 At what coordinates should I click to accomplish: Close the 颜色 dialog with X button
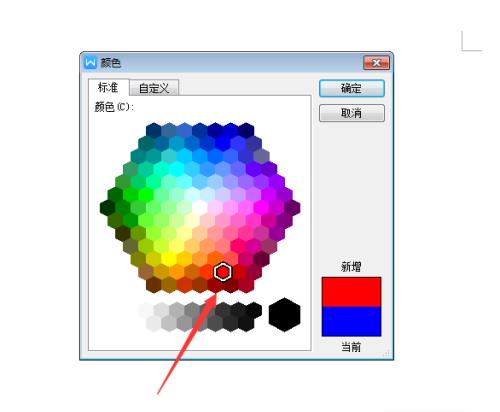pos(376,63)
